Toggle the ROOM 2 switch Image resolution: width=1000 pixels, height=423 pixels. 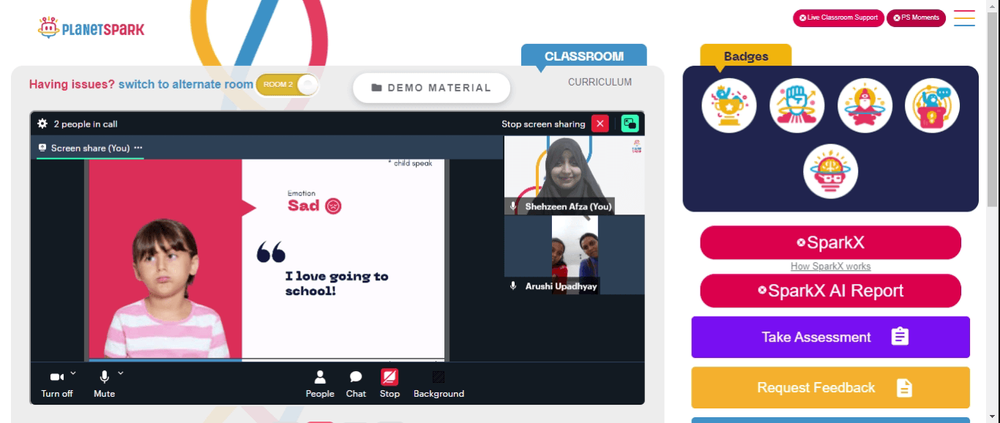point(287,85)
